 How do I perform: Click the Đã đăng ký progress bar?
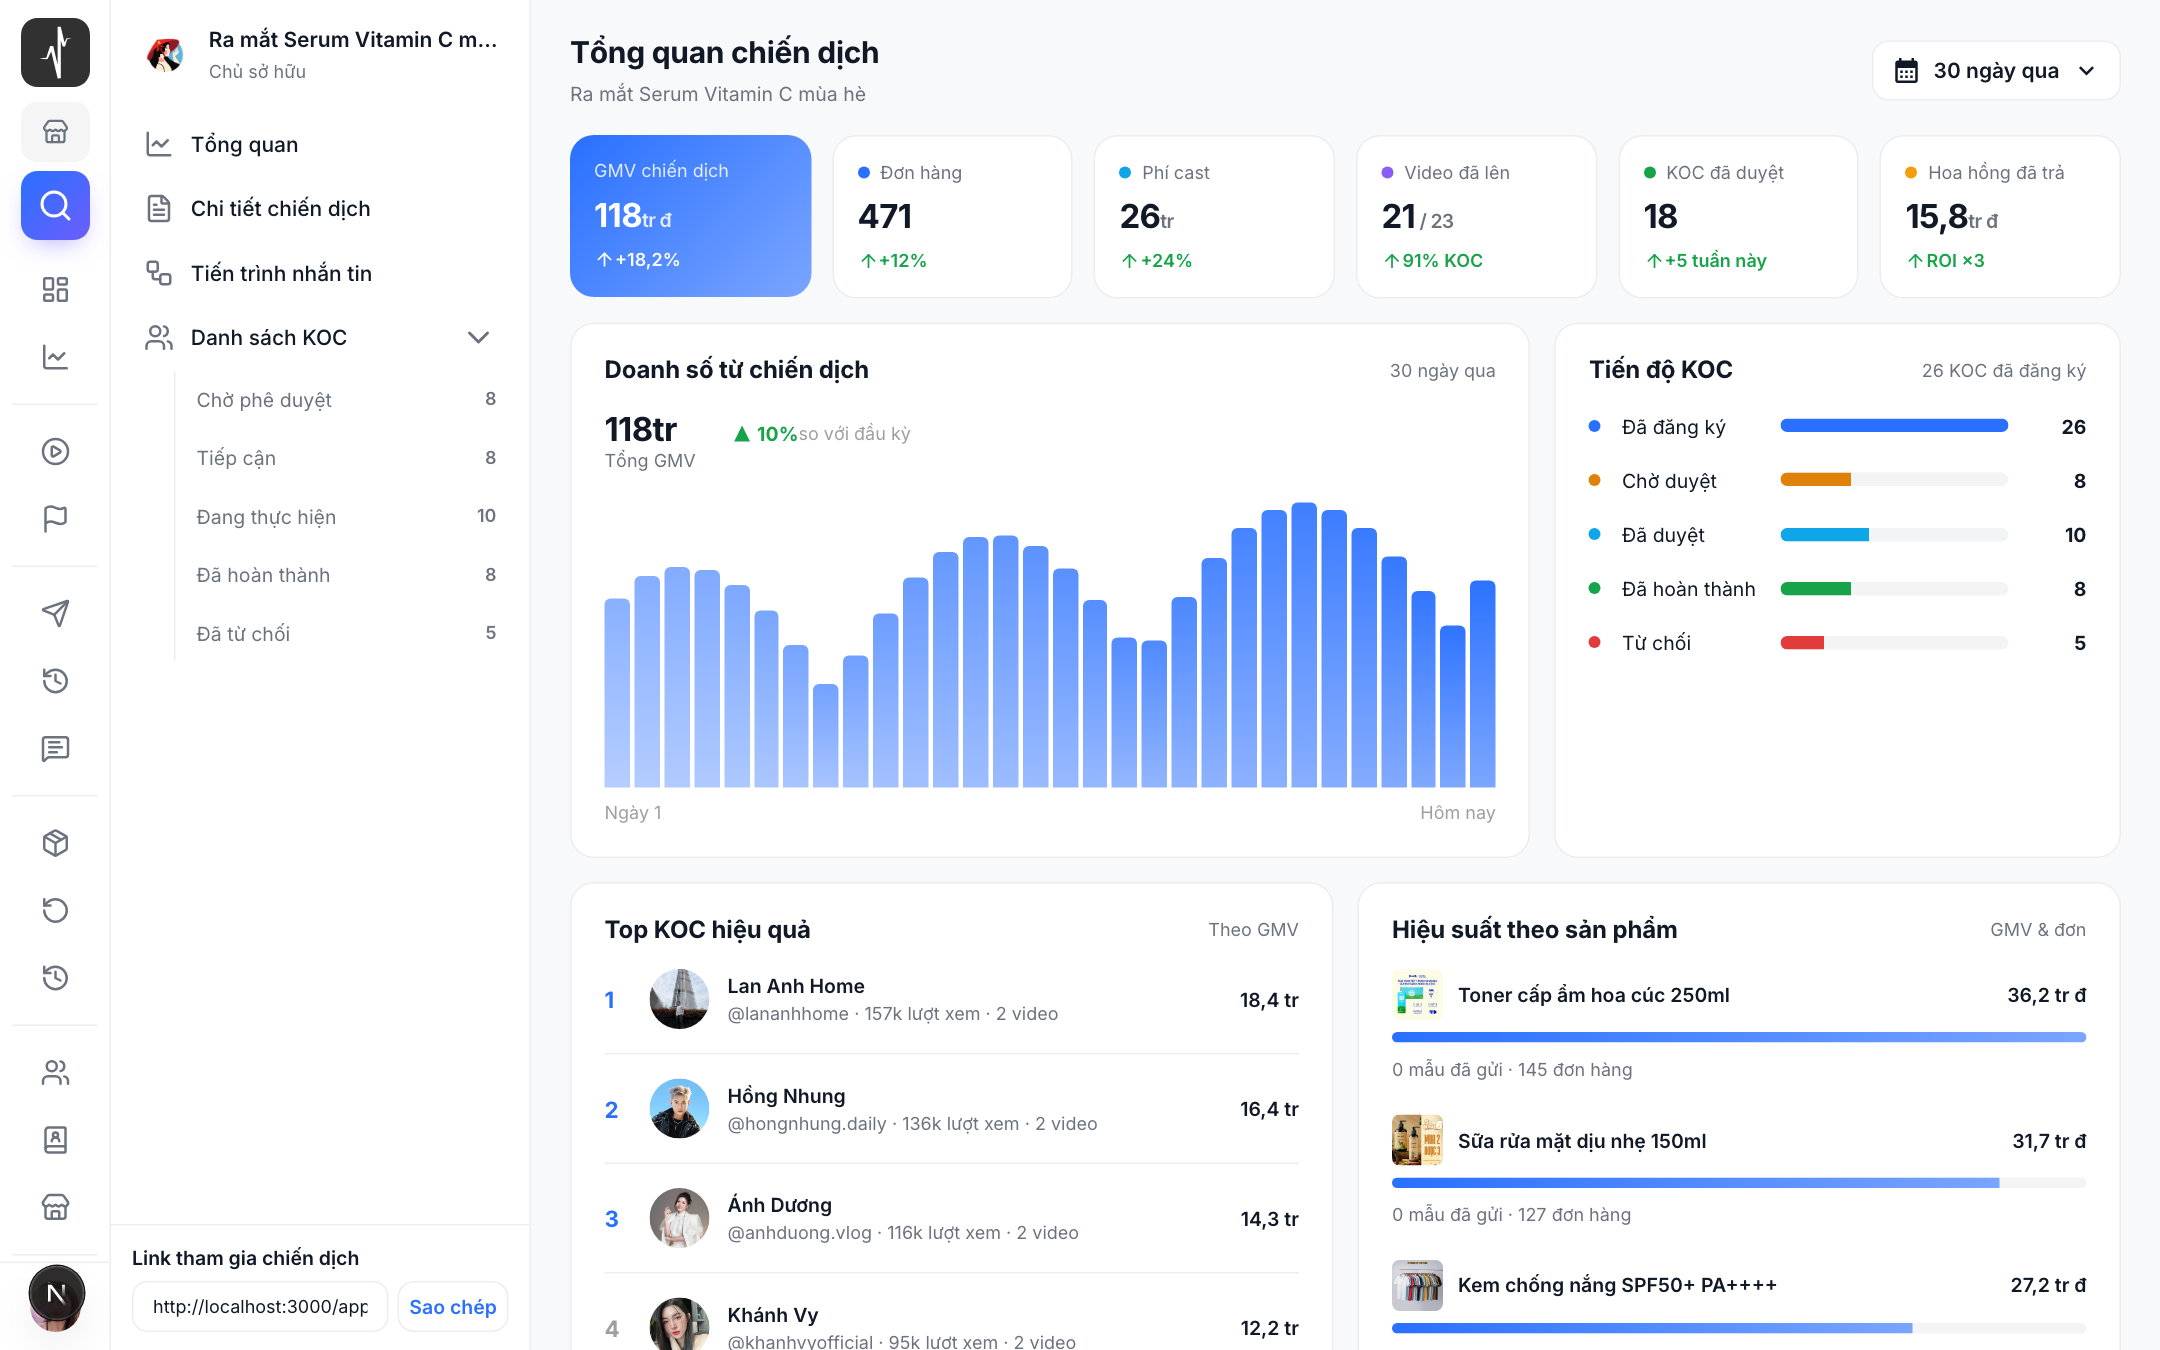point(1894,426)
